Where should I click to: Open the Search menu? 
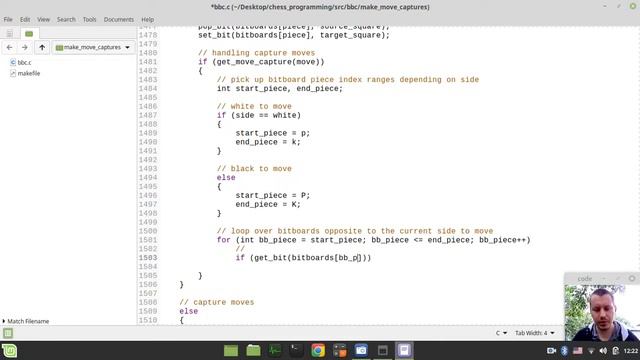coord(66,19)
